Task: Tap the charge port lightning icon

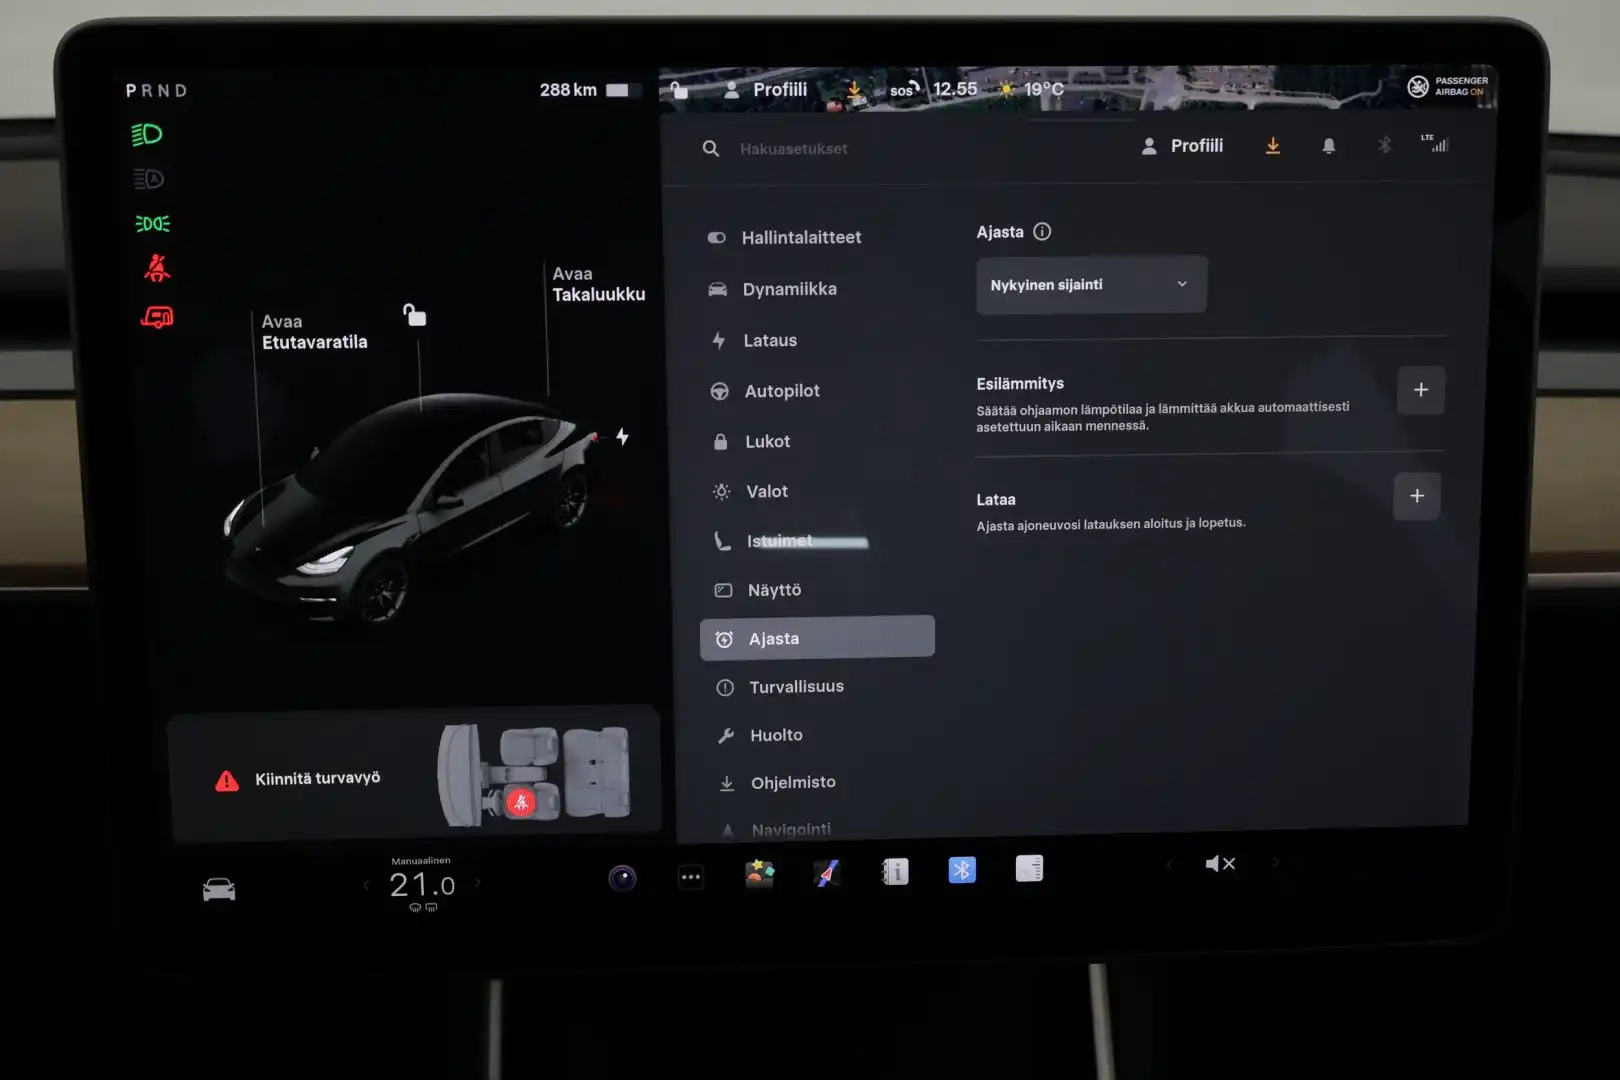Action: (622, 437)
